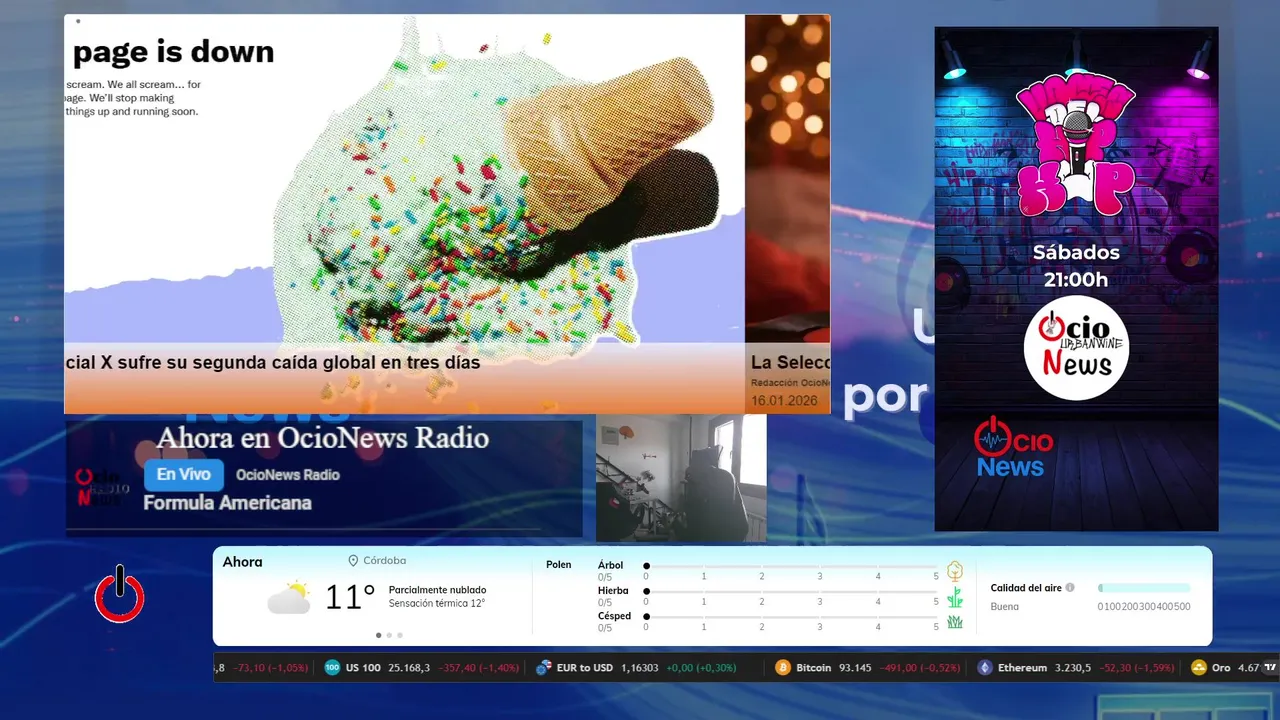Click the US 100 price 25.168,3
This screenshot has width=1280, height=720.
409,668
